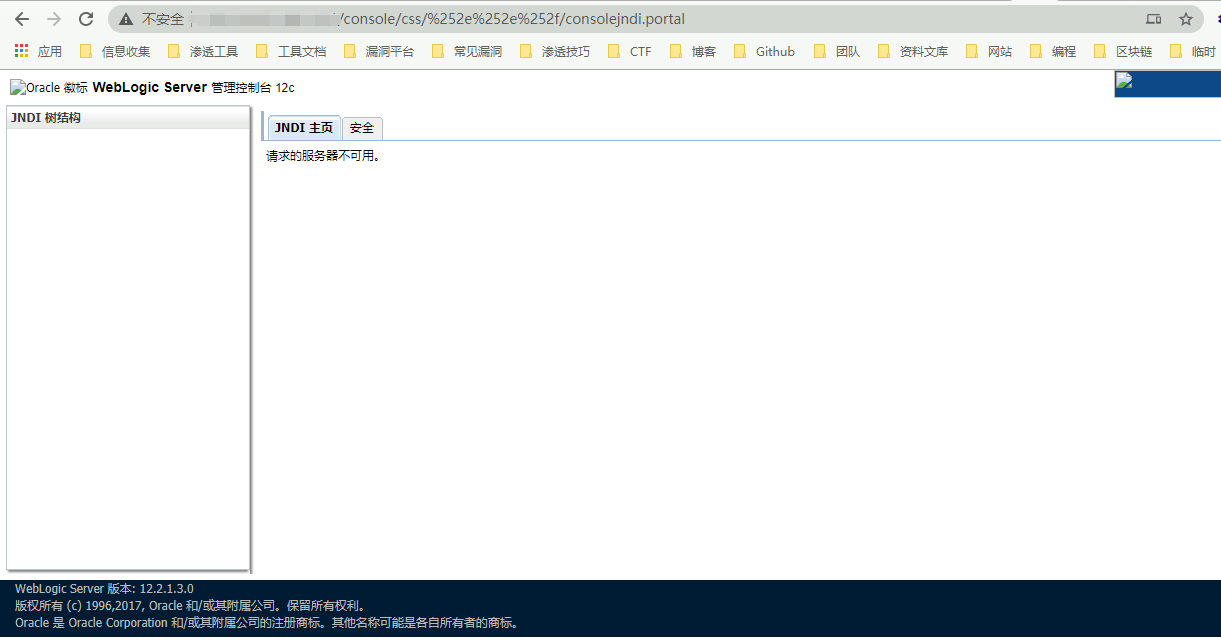
Task: Click the JNDI 树结构 panel header
Action: (x=127, y=118)
